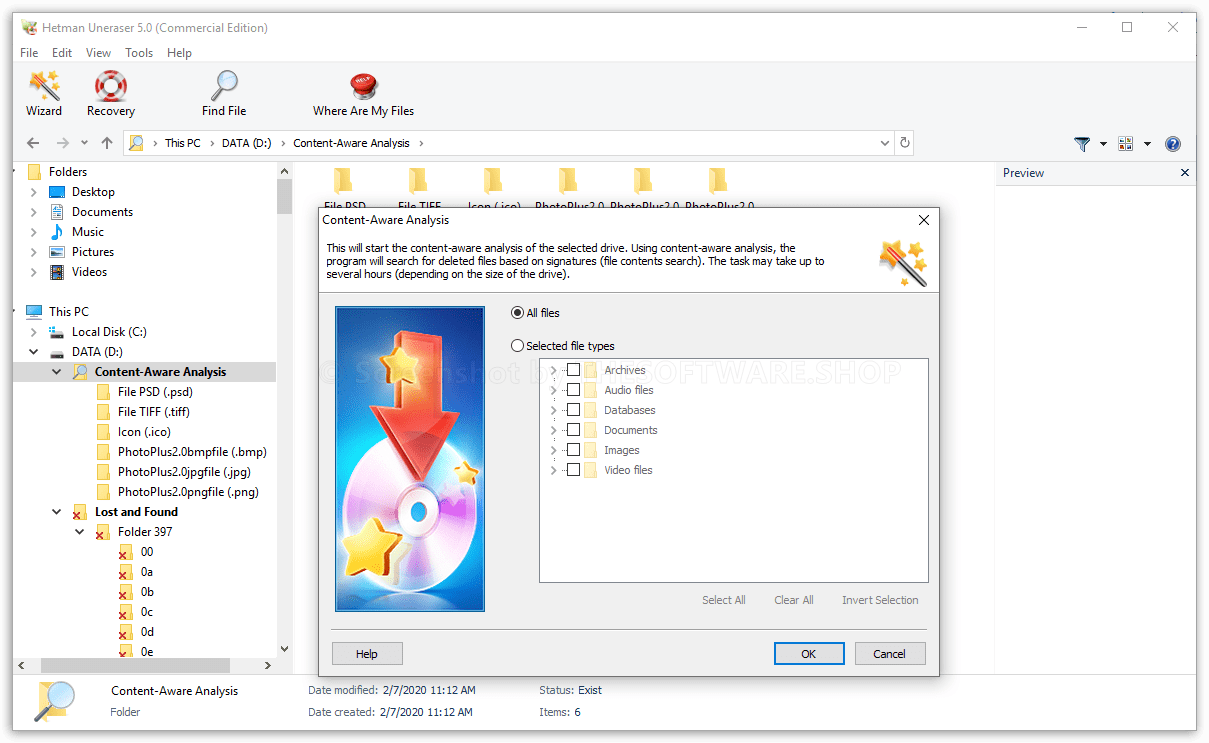Viewport: 1209px width, 743px height.
Task: Collapse Folder 397 in the folder tree
Action: tap(79, 531)
